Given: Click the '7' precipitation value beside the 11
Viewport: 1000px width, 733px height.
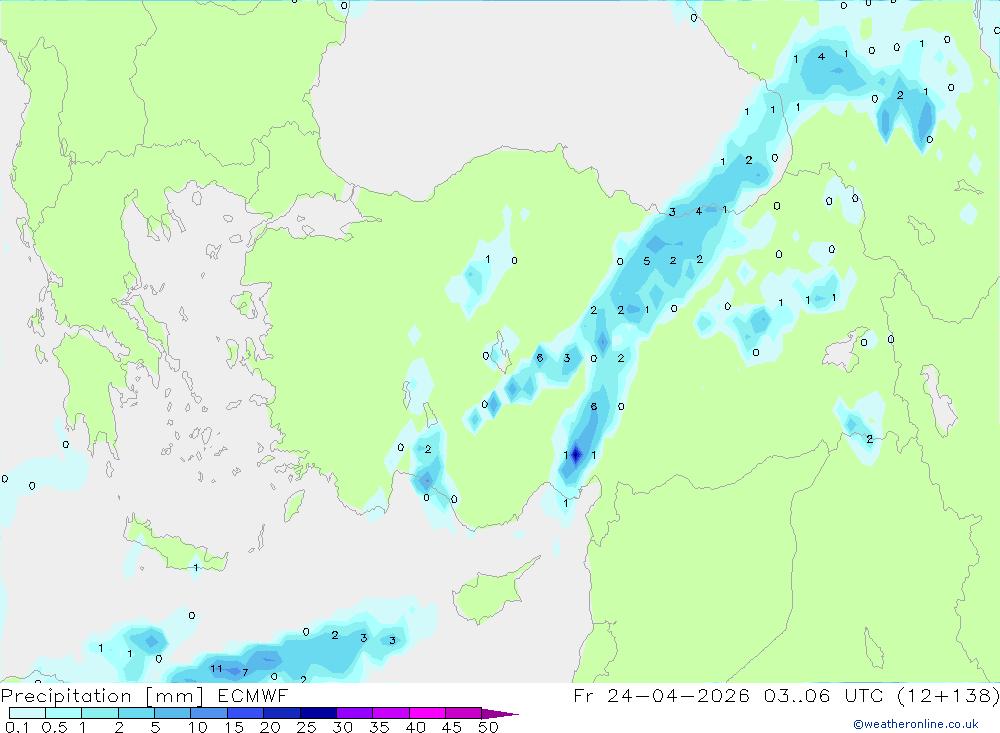Looking at the screenshot, I should click(245, 672).
